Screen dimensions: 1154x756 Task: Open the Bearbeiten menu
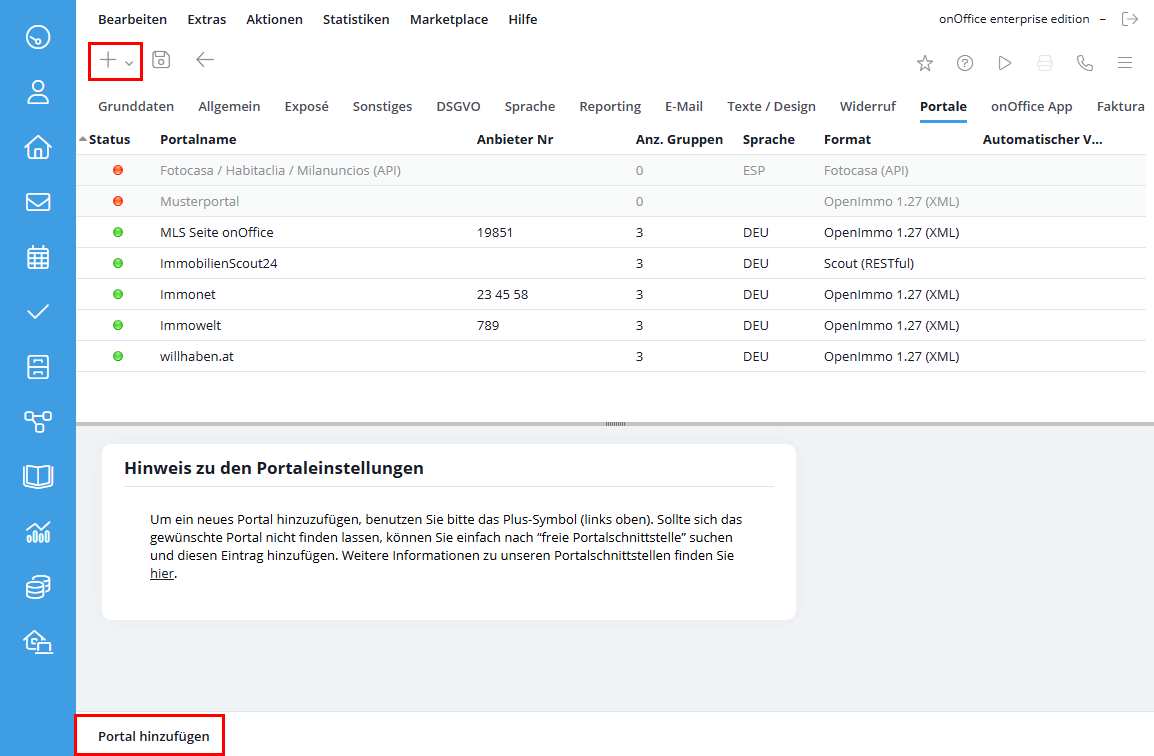tap(132, 20)
